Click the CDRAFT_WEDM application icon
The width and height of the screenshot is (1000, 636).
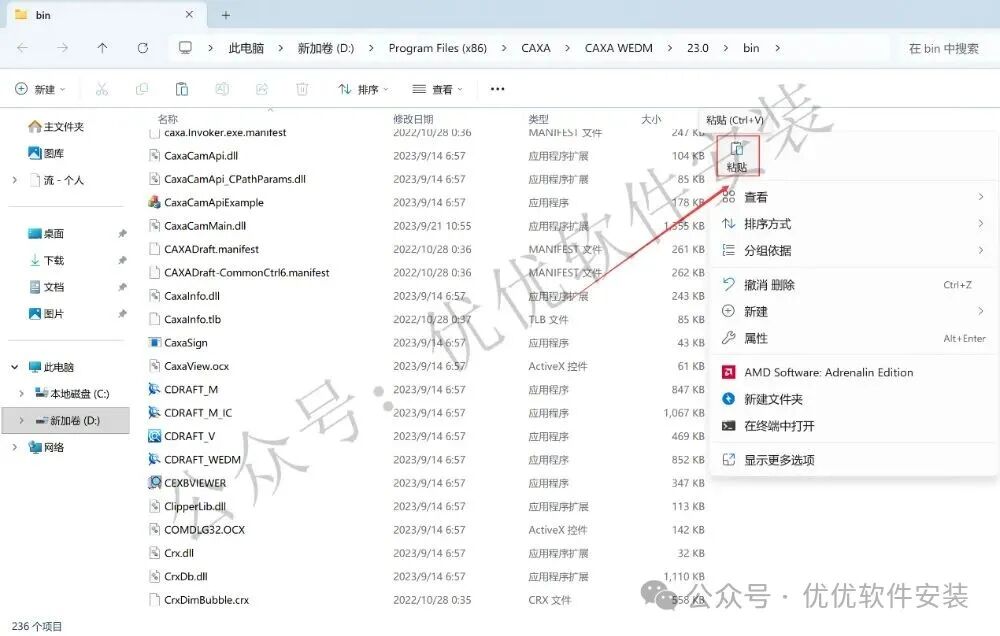[154, 459]
